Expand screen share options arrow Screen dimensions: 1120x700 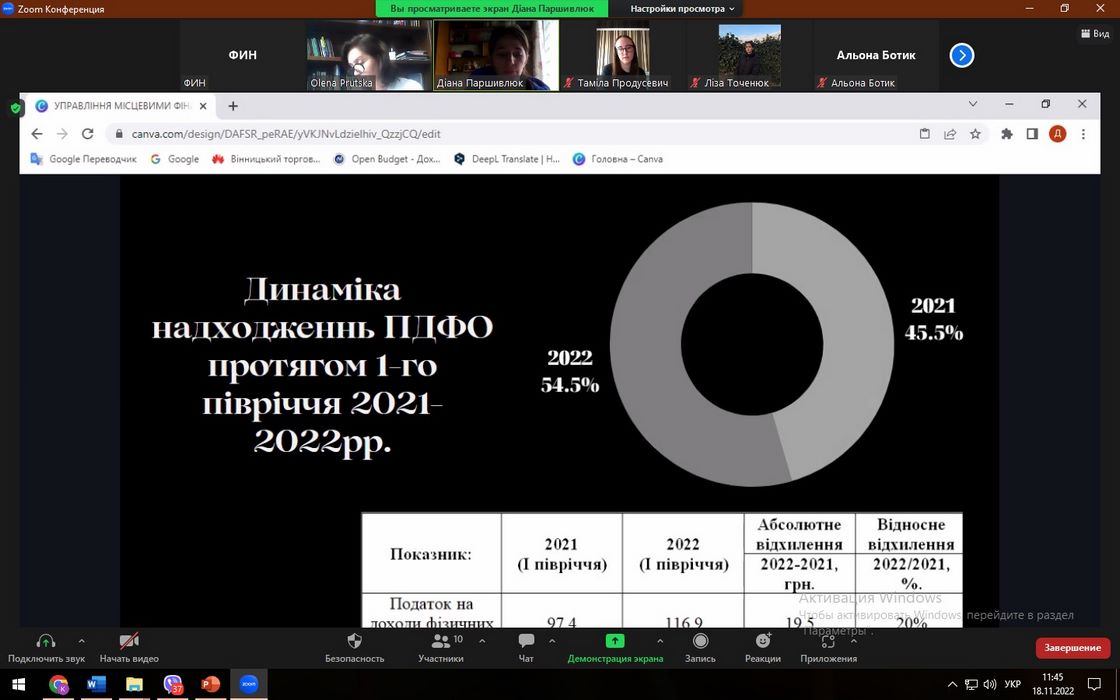(x=659, y=641)
